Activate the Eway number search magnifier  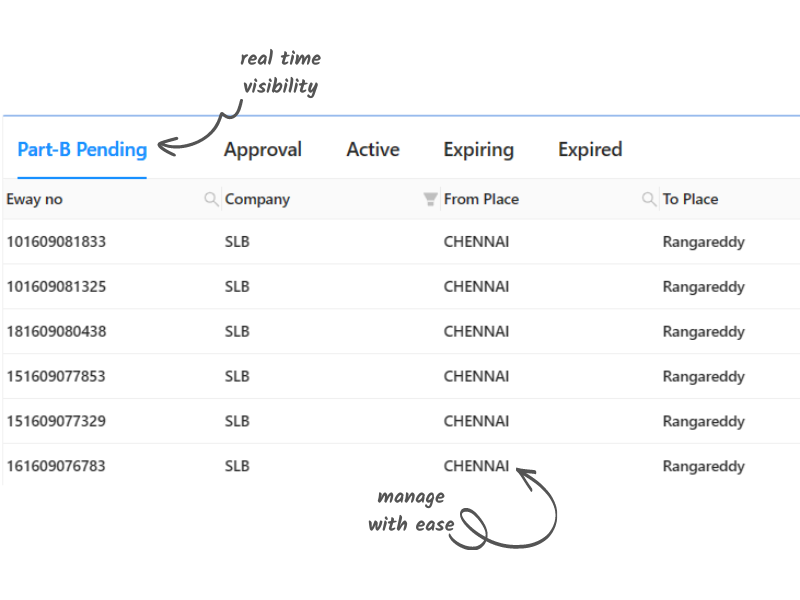point(211,199)
